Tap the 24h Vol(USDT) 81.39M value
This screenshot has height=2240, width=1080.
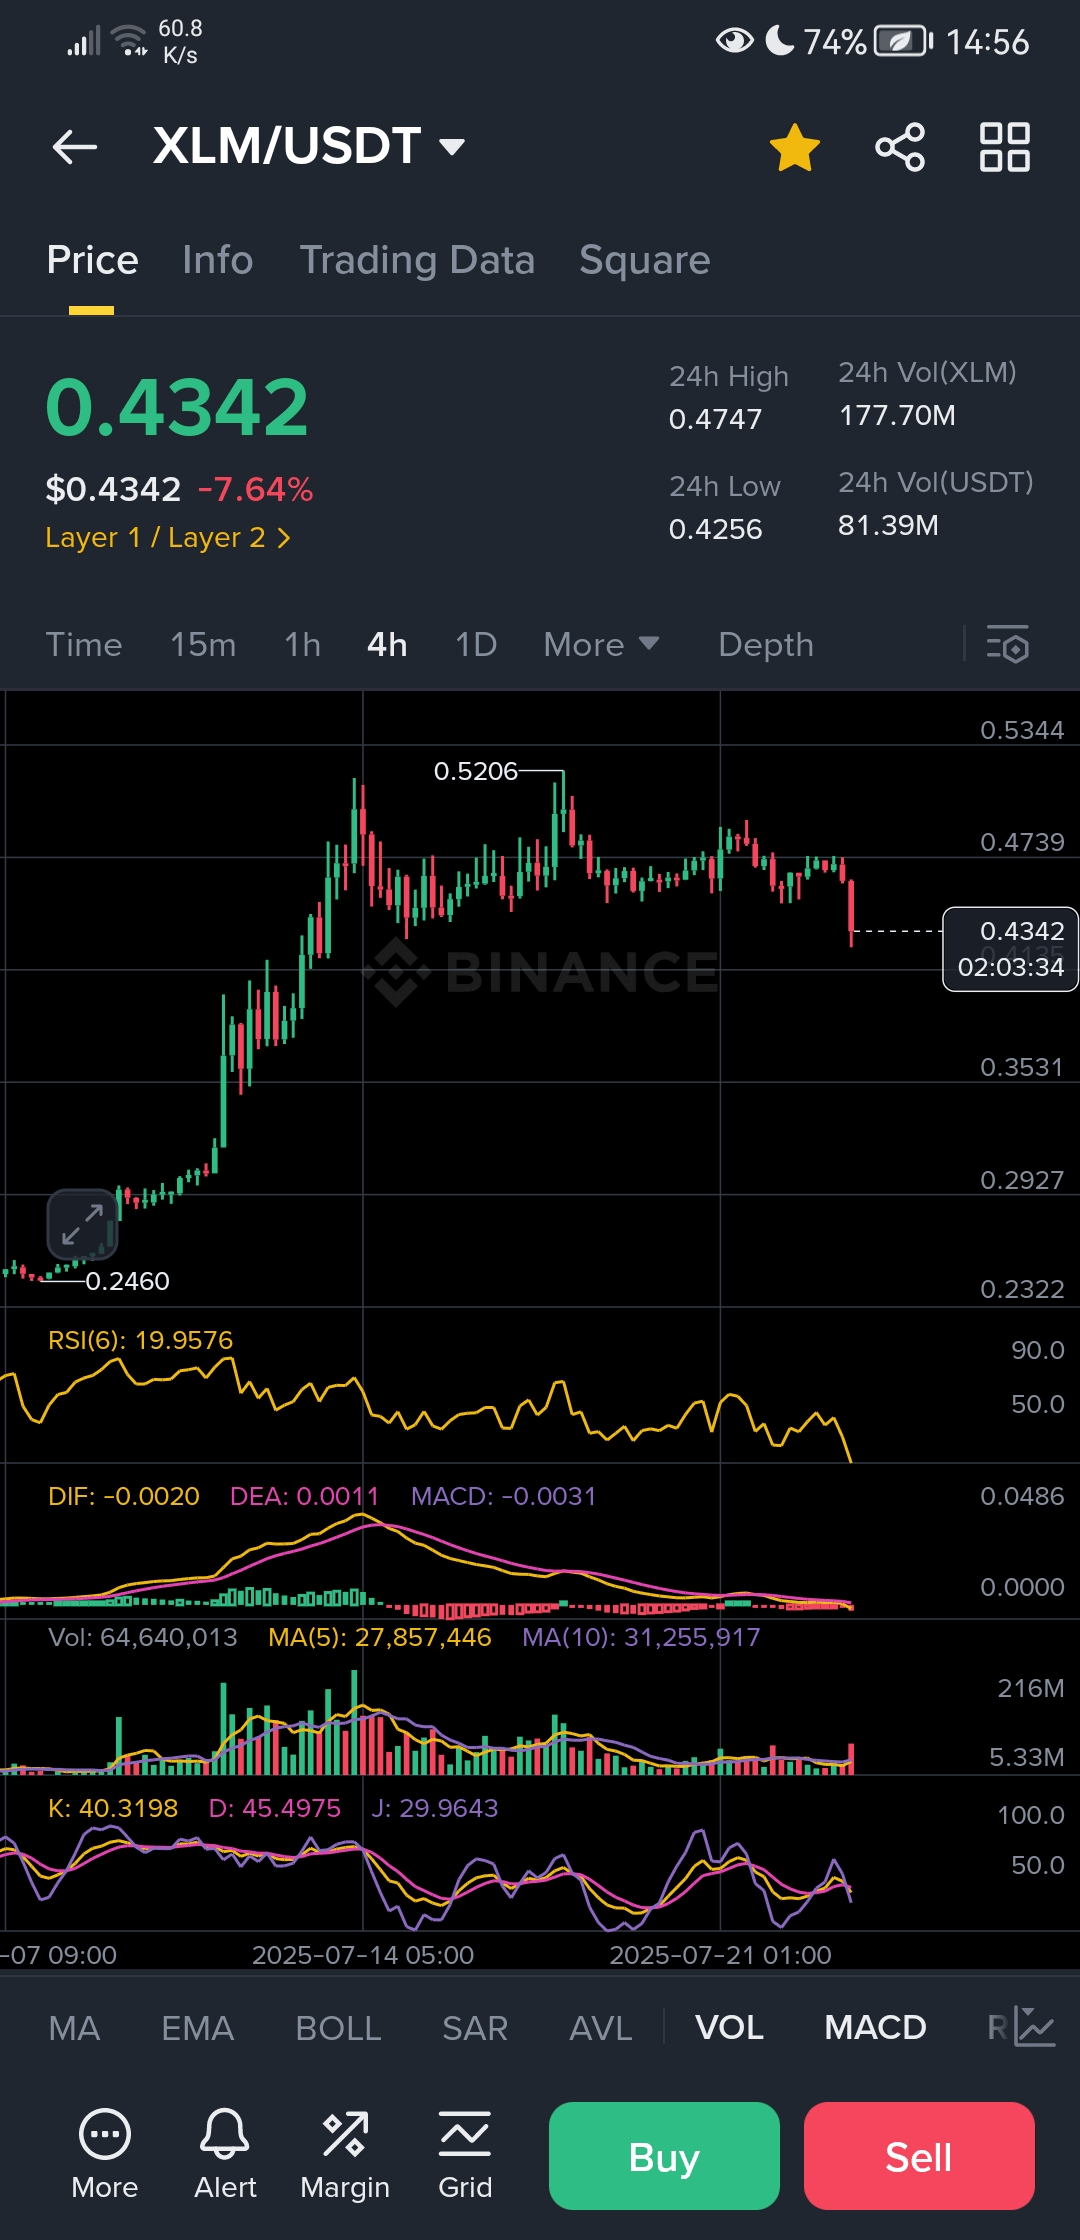888,525
